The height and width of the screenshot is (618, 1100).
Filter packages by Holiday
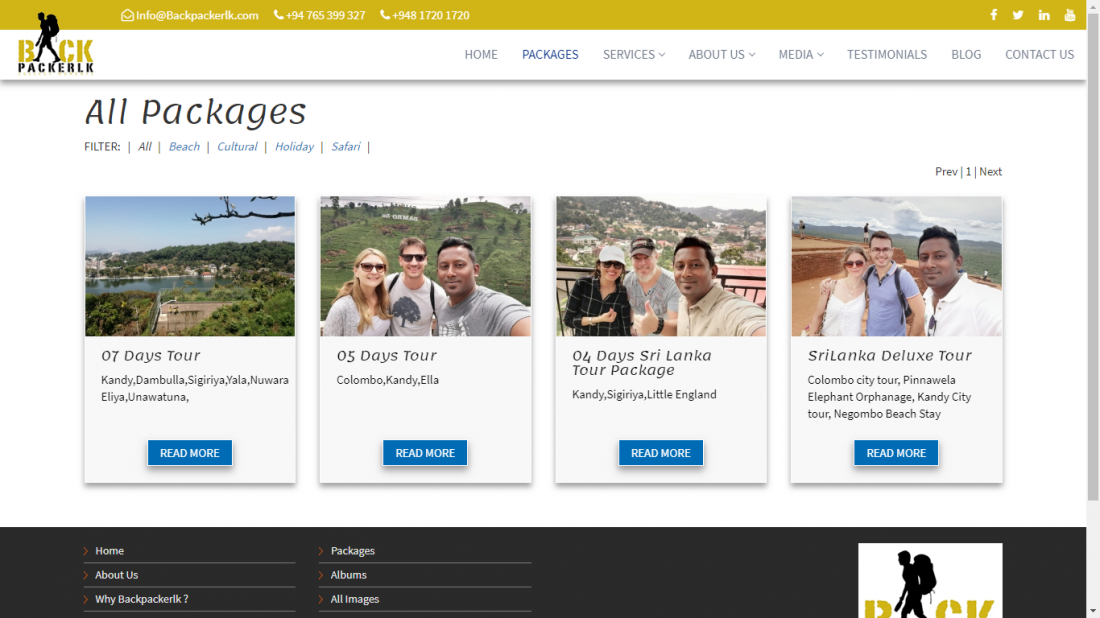pyautogui.click(x=294, y=147)
